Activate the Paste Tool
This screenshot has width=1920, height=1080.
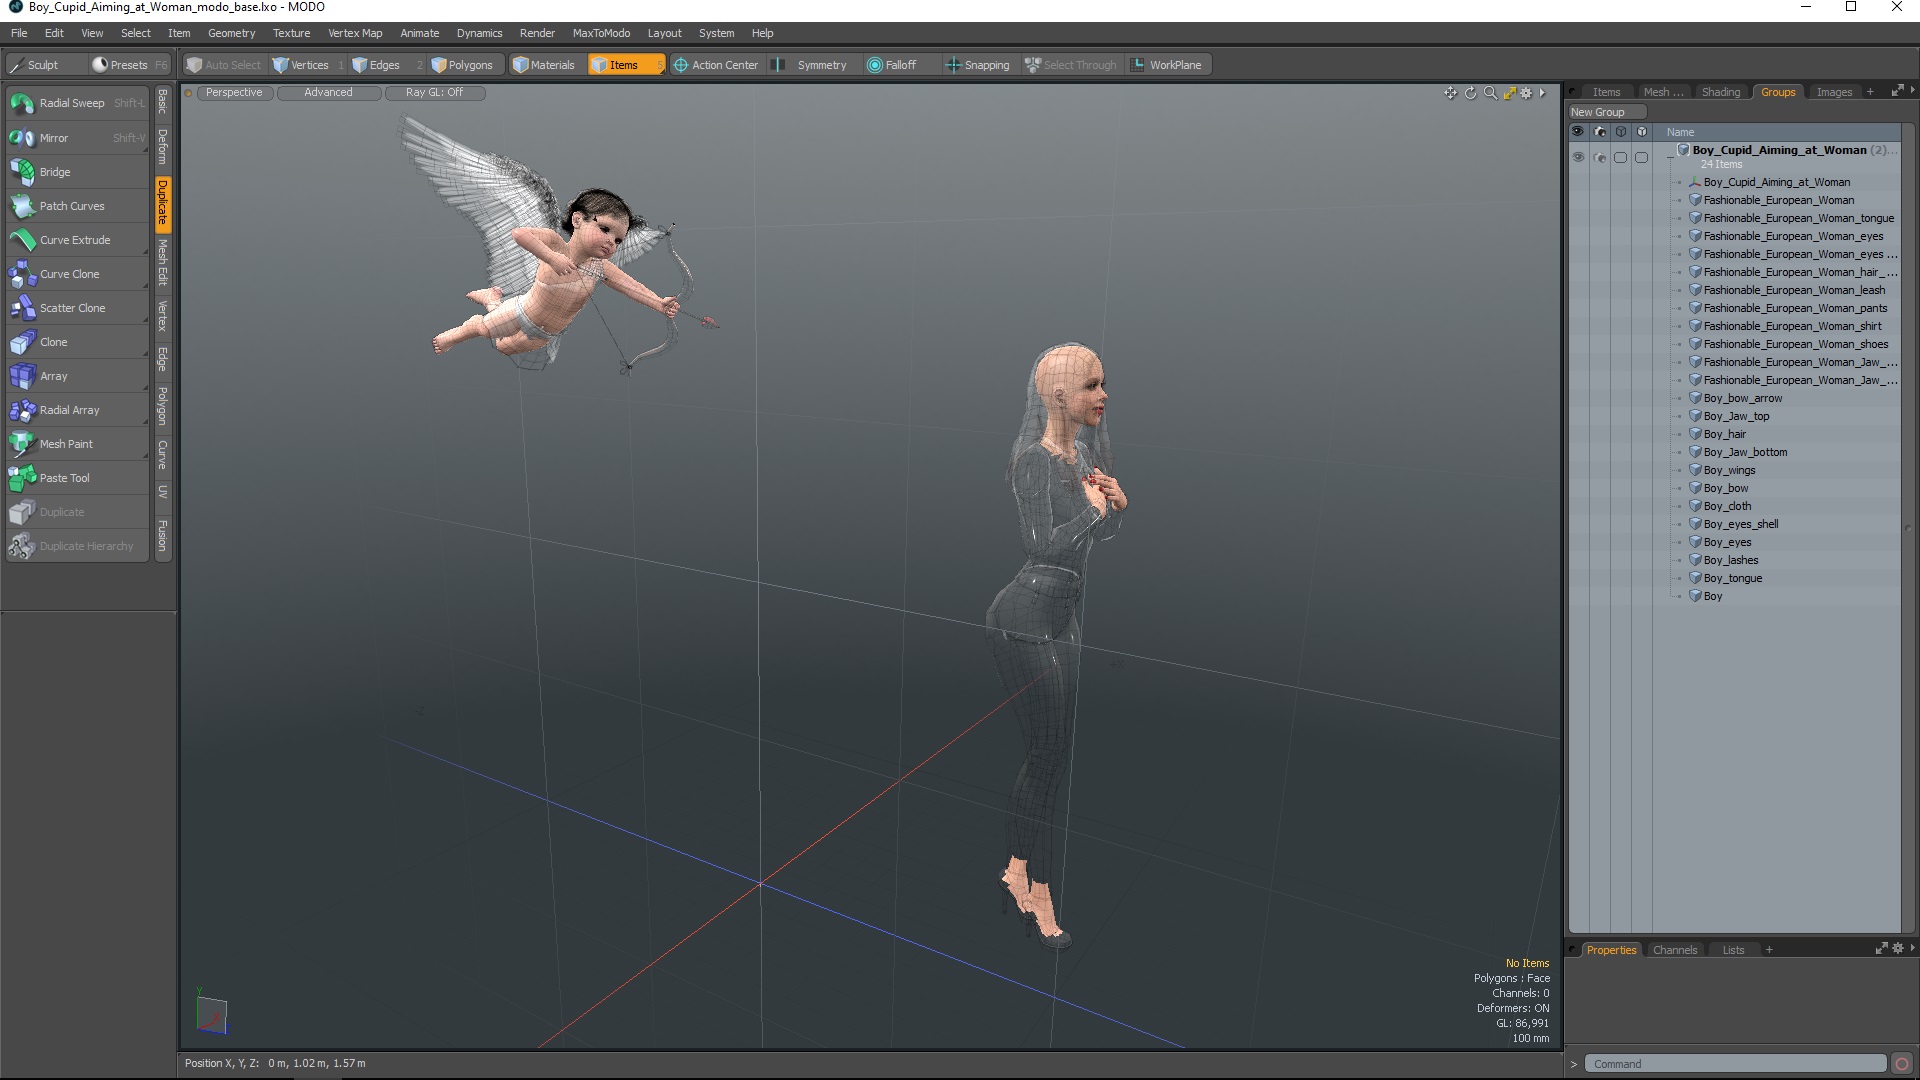78,478
